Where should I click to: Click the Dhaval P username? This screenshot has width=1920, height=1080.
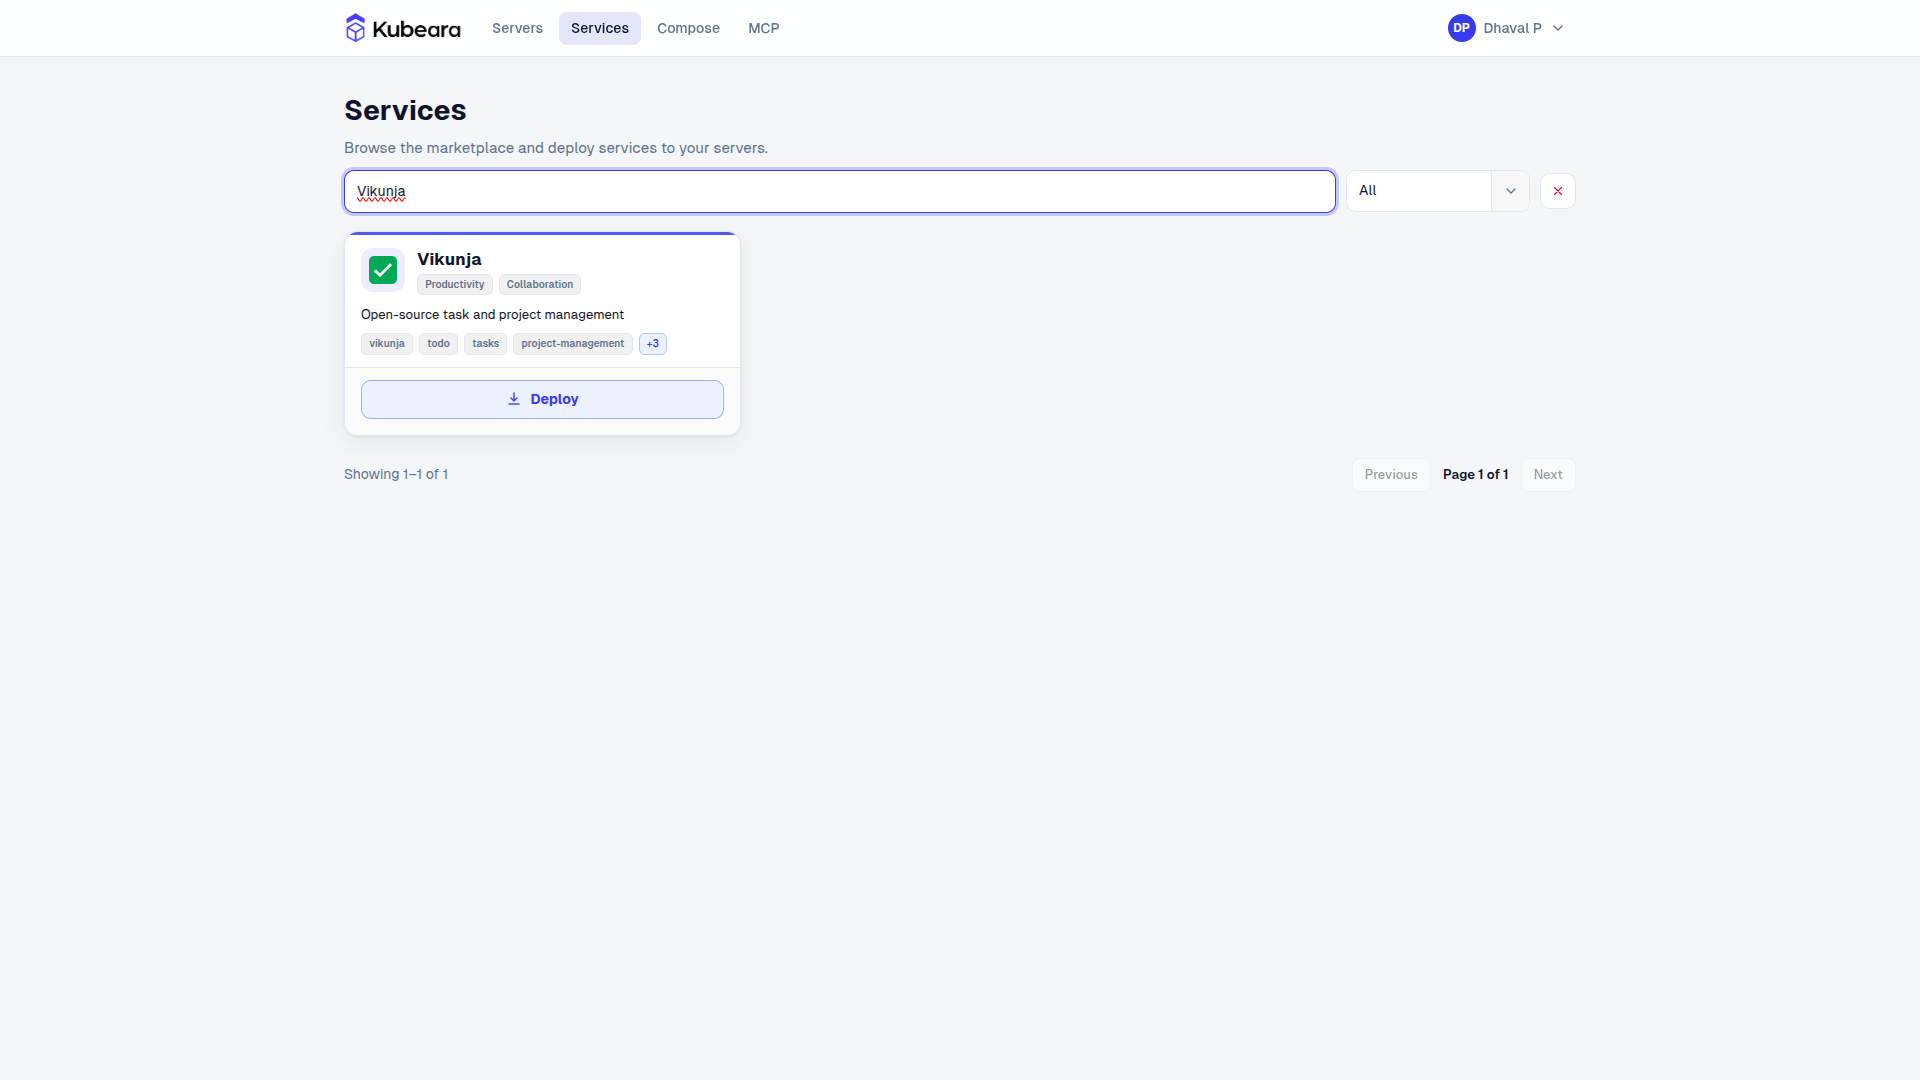[1512, 28]
